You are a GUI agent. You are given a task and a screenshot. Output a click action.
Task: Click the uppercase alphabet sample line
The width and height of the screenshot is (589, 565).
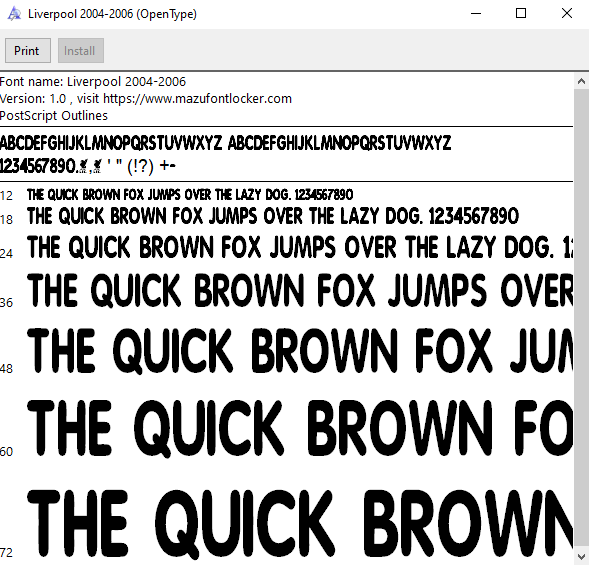tap(225, 143)
